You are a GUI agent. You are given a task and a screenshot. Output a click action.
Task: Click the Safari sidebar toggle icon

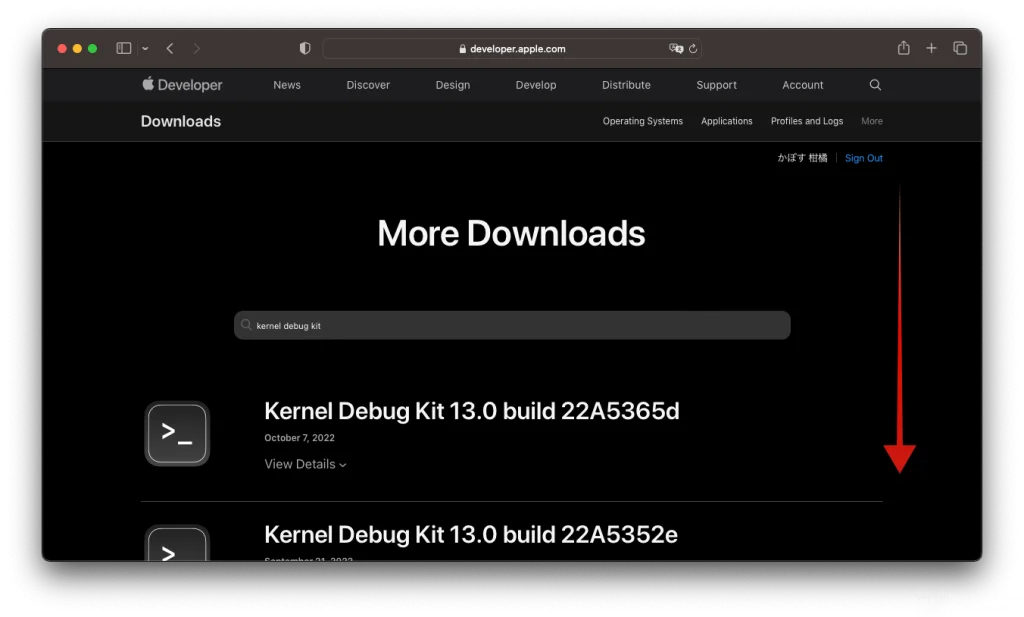124,48
